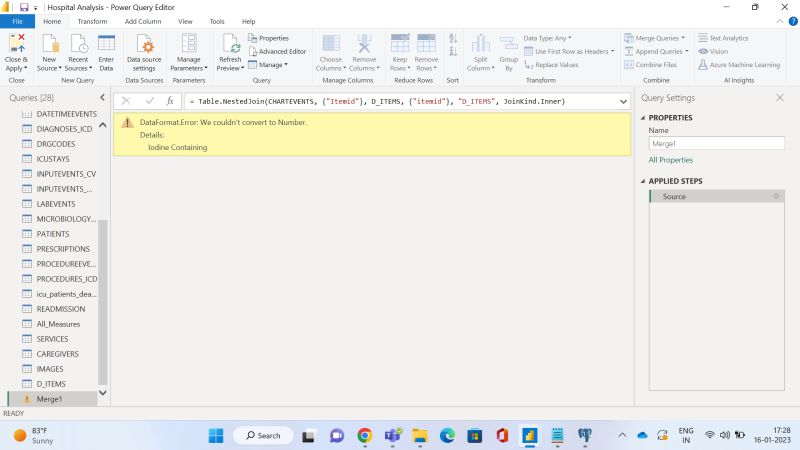The image size is (800, 450).
Task: Collapse the APPLIED STEPS section
Action: (643, 181)
